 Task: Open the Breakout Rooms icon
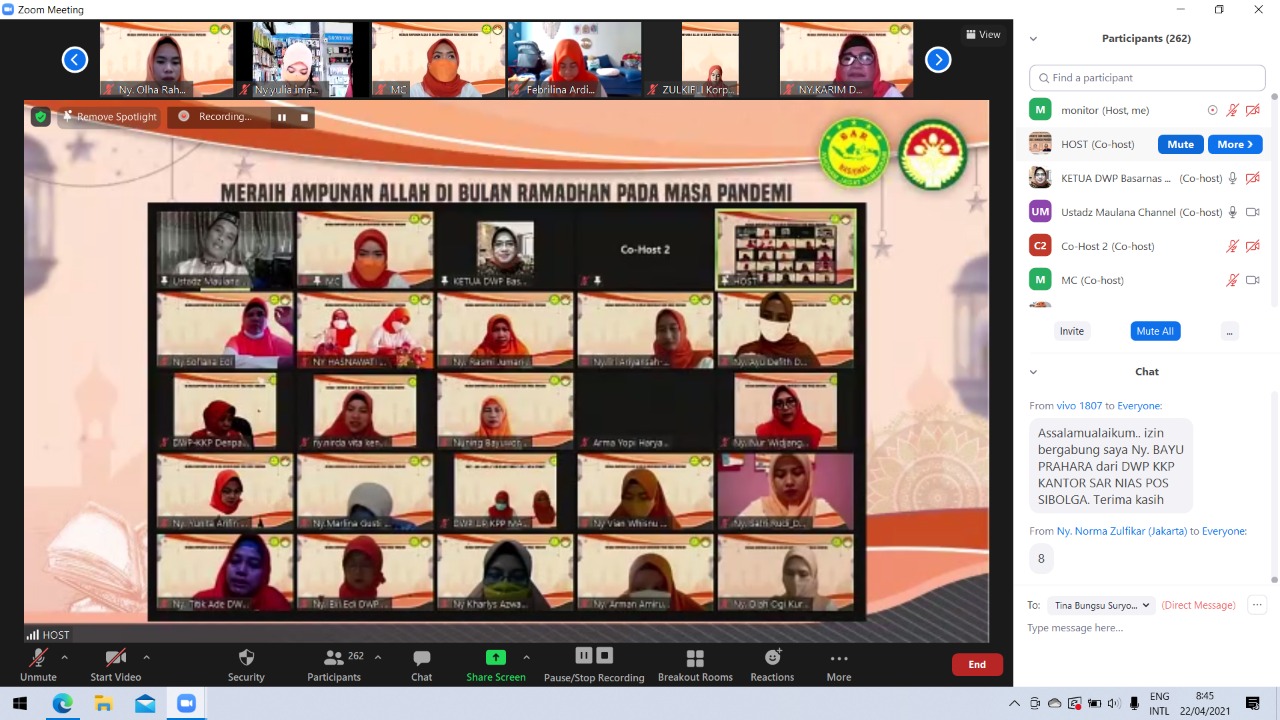click(x=695, y=658)
